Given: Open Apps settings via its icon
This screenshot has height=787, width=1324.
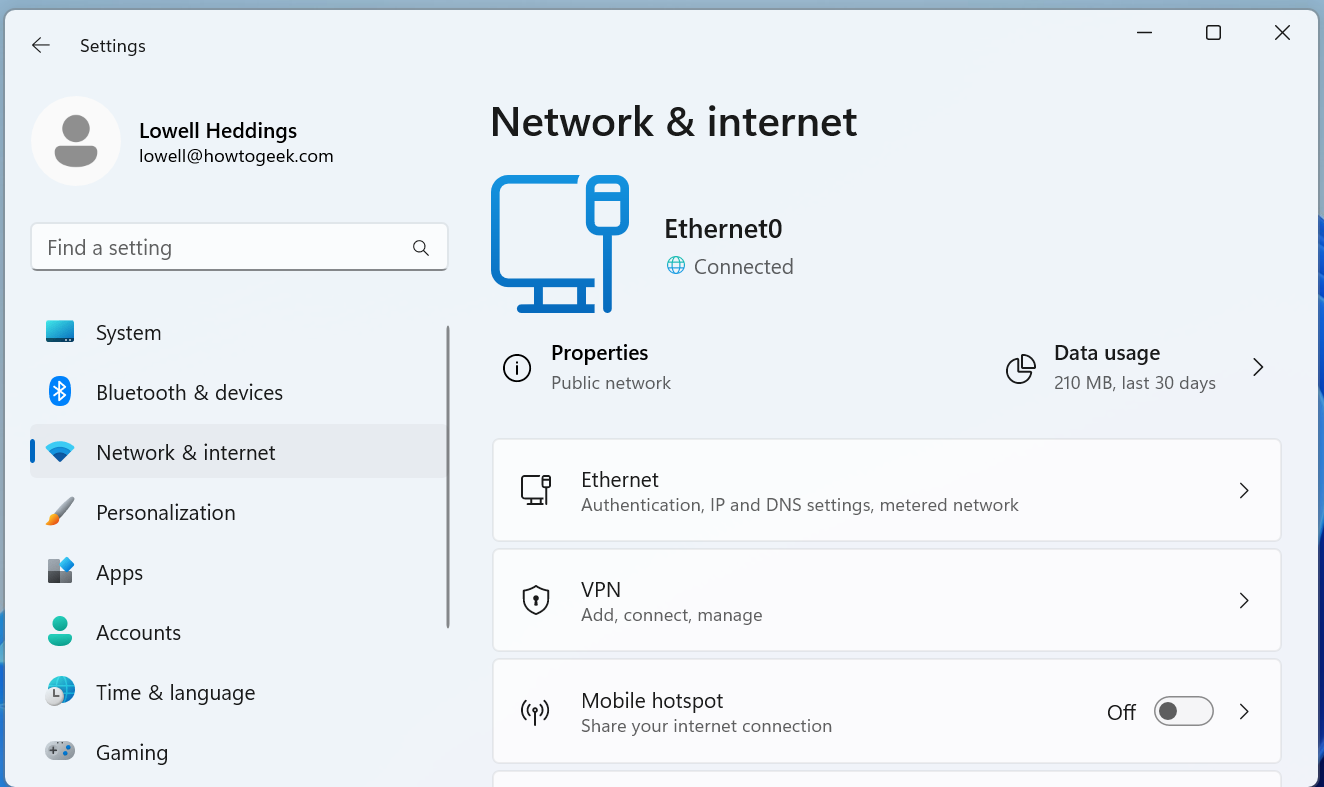Looking at the screenshot, I should (x=60, y=572).
